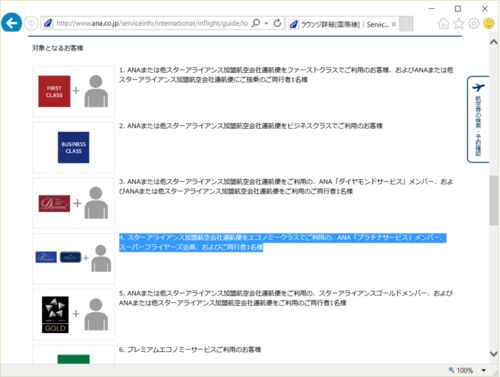Click the green Premium Economy badge
Viewport: 500px width, 377px height.
click(x=73, y=359)
